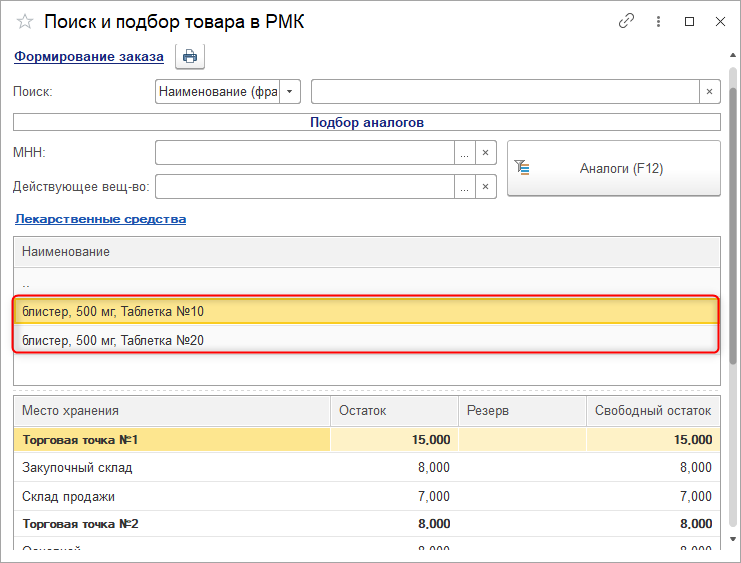Print using the printer icon button
This screenshot has width=741, height=563.
190,57
